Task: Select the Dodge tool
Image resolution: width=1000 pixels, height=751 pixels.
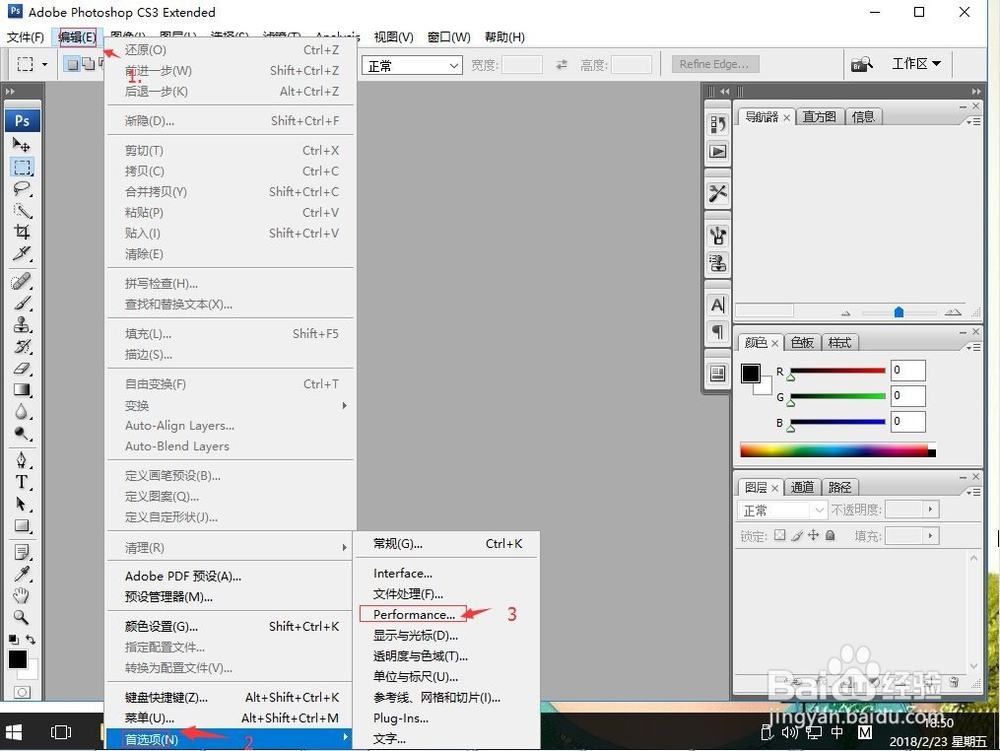Action: pyautogui.click(x=22, y=434)
